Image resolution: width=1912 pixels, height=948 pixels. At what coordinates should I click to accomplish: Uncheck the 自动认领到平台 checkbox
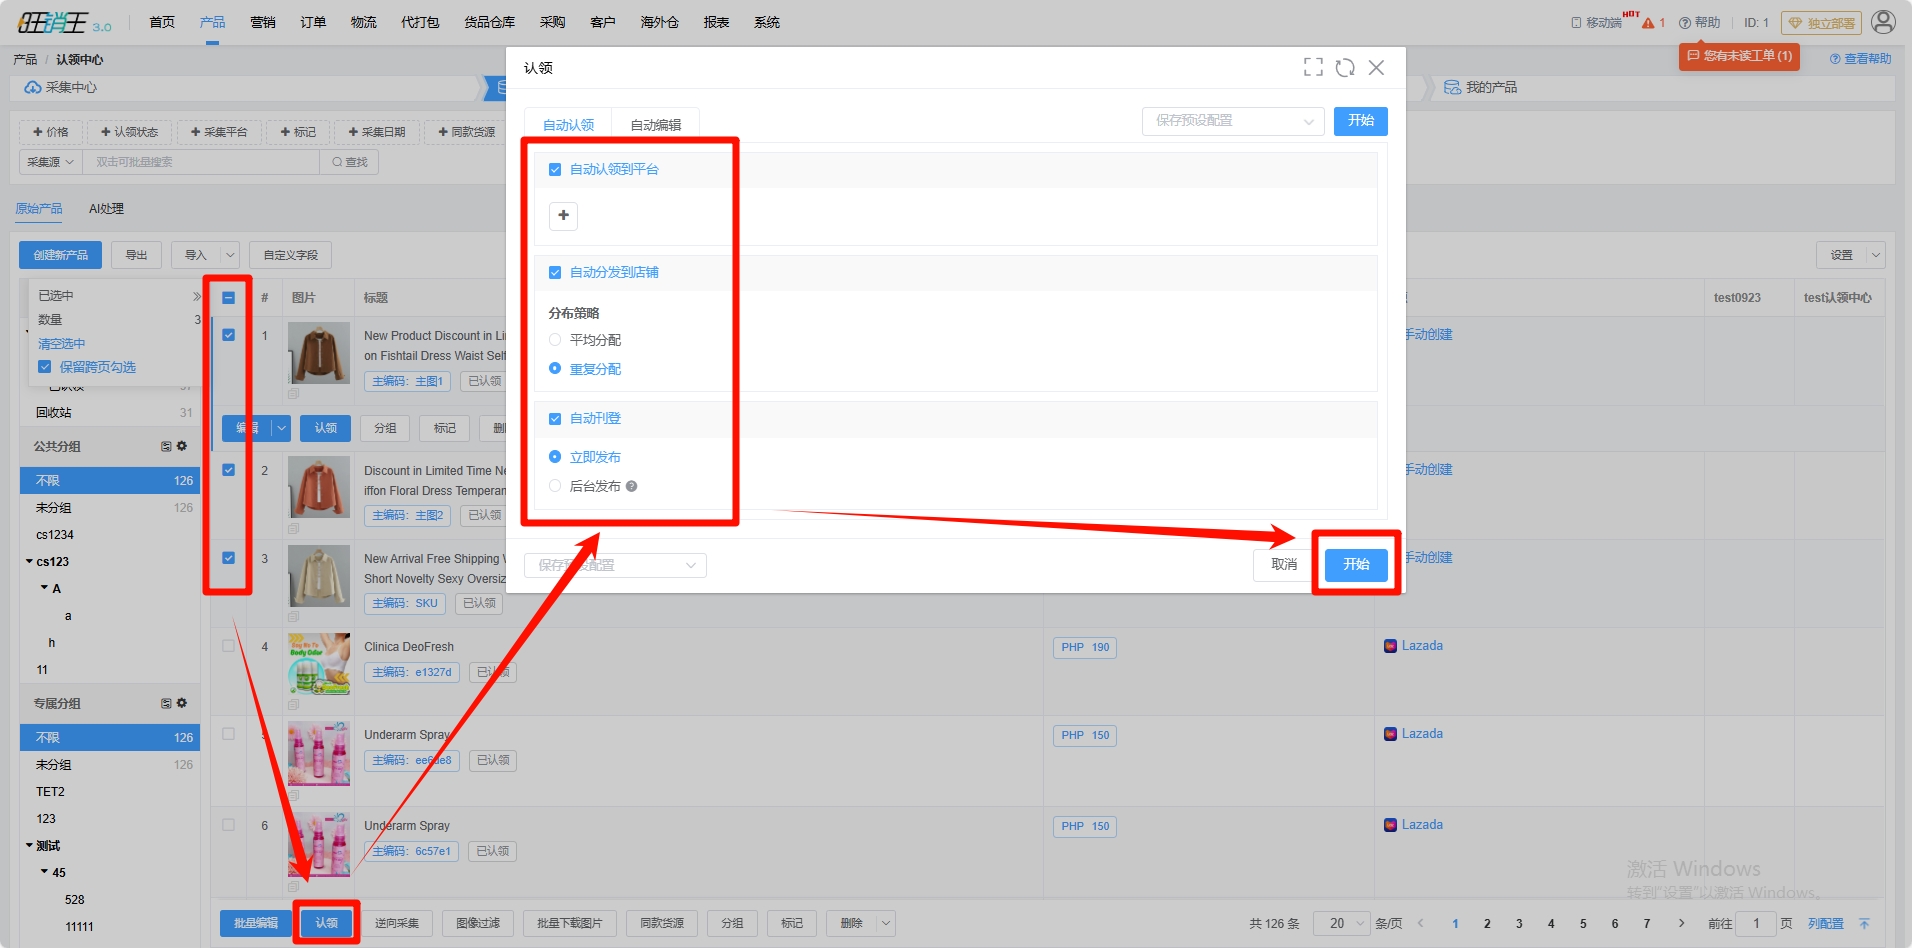(x=555, y=170)
